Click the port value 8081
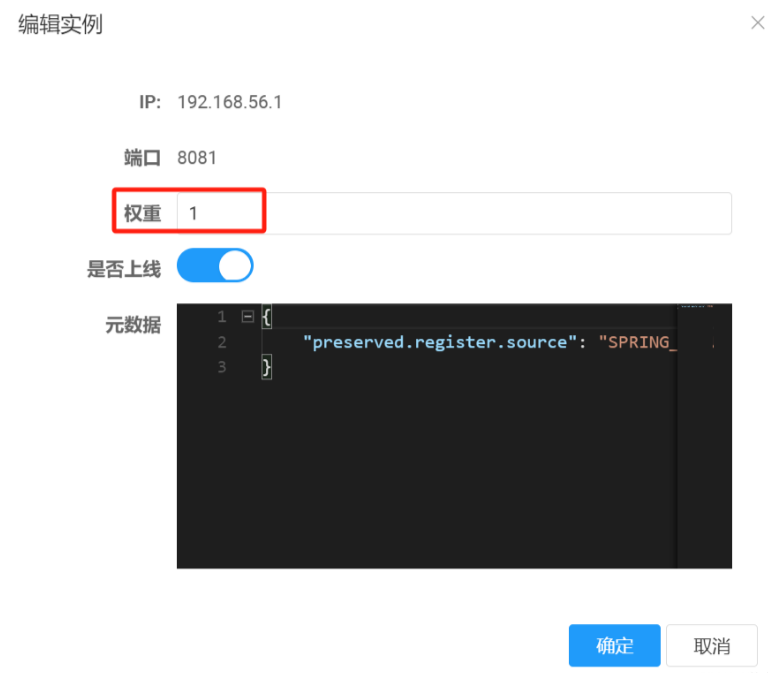 (x=196, y=158)
